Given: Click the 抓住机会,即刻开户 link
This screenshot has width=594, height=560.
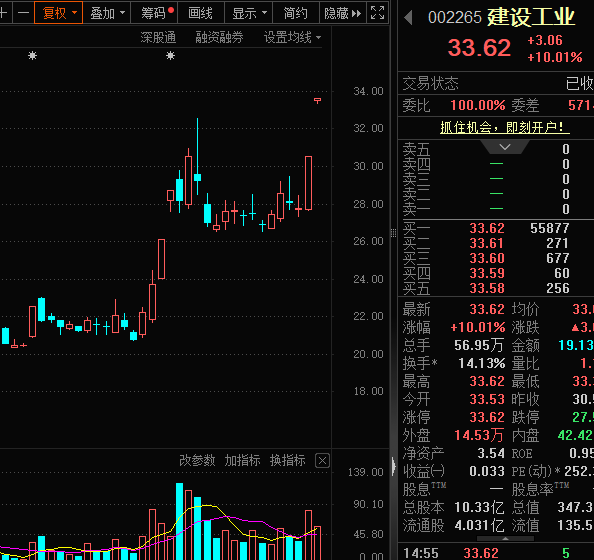Looking at the screenshot, I should [505, 127].
